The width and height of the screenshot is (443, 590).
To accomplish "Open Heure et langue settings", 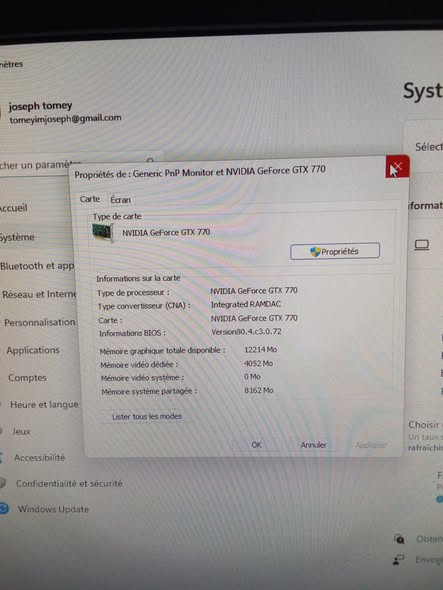I will click(x=44, y=404).
